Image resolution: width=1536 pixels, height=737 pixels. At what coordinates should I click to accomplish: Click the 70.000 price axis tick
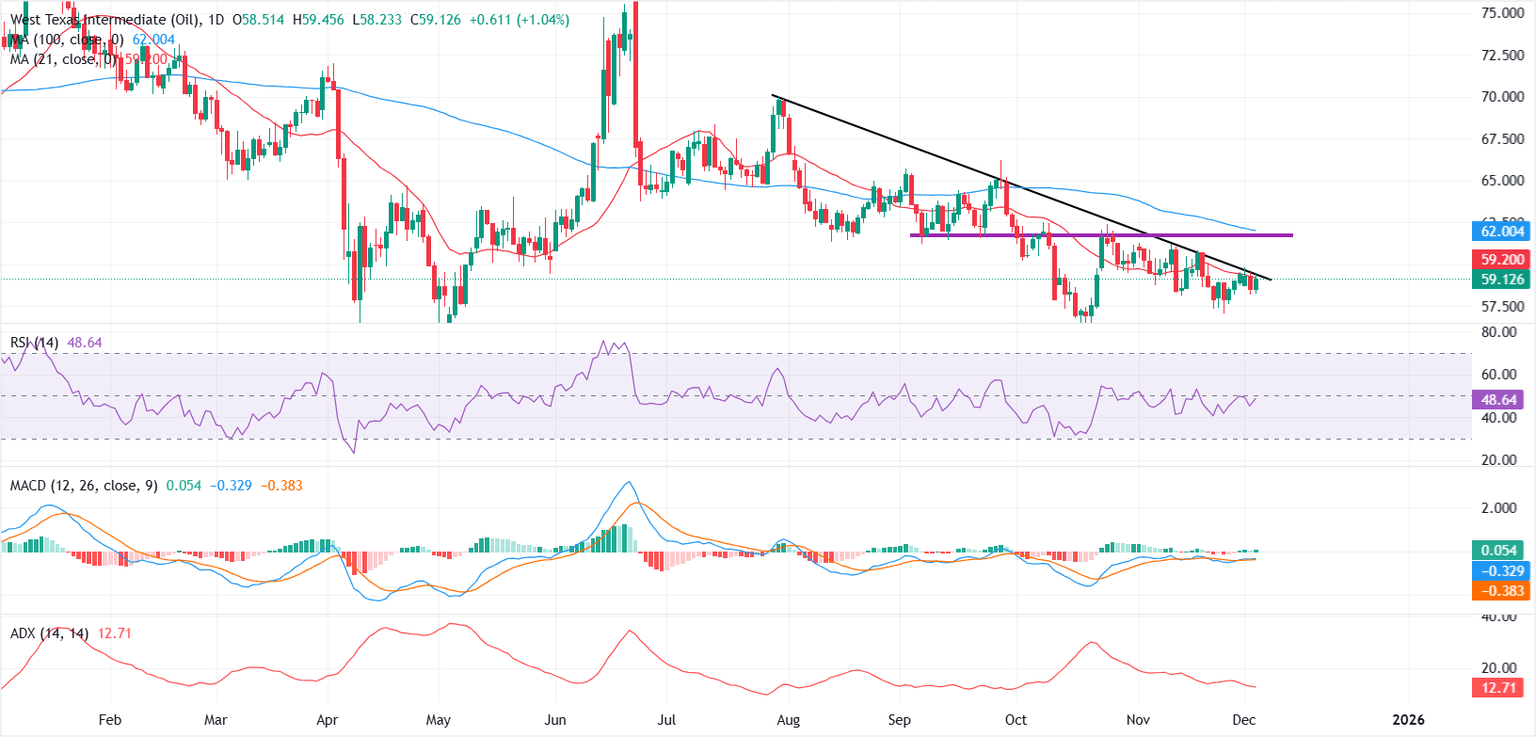click(1503, 97)
